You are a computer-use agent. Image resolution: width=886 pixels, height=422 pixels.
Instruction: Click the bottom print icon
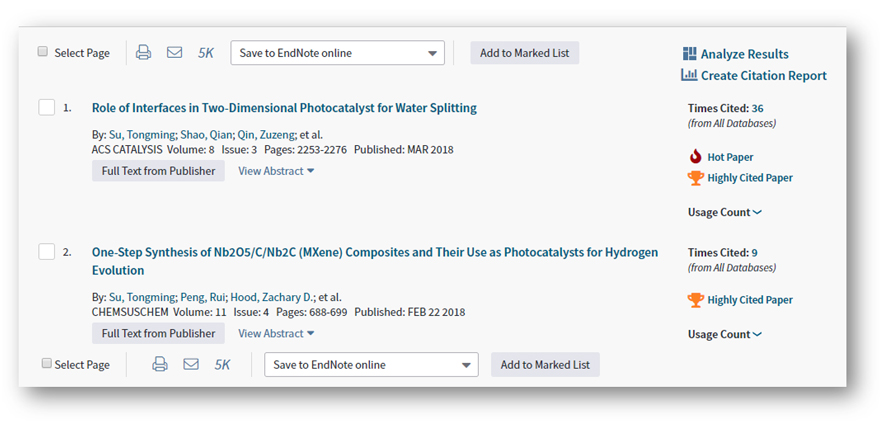[160, 365]
